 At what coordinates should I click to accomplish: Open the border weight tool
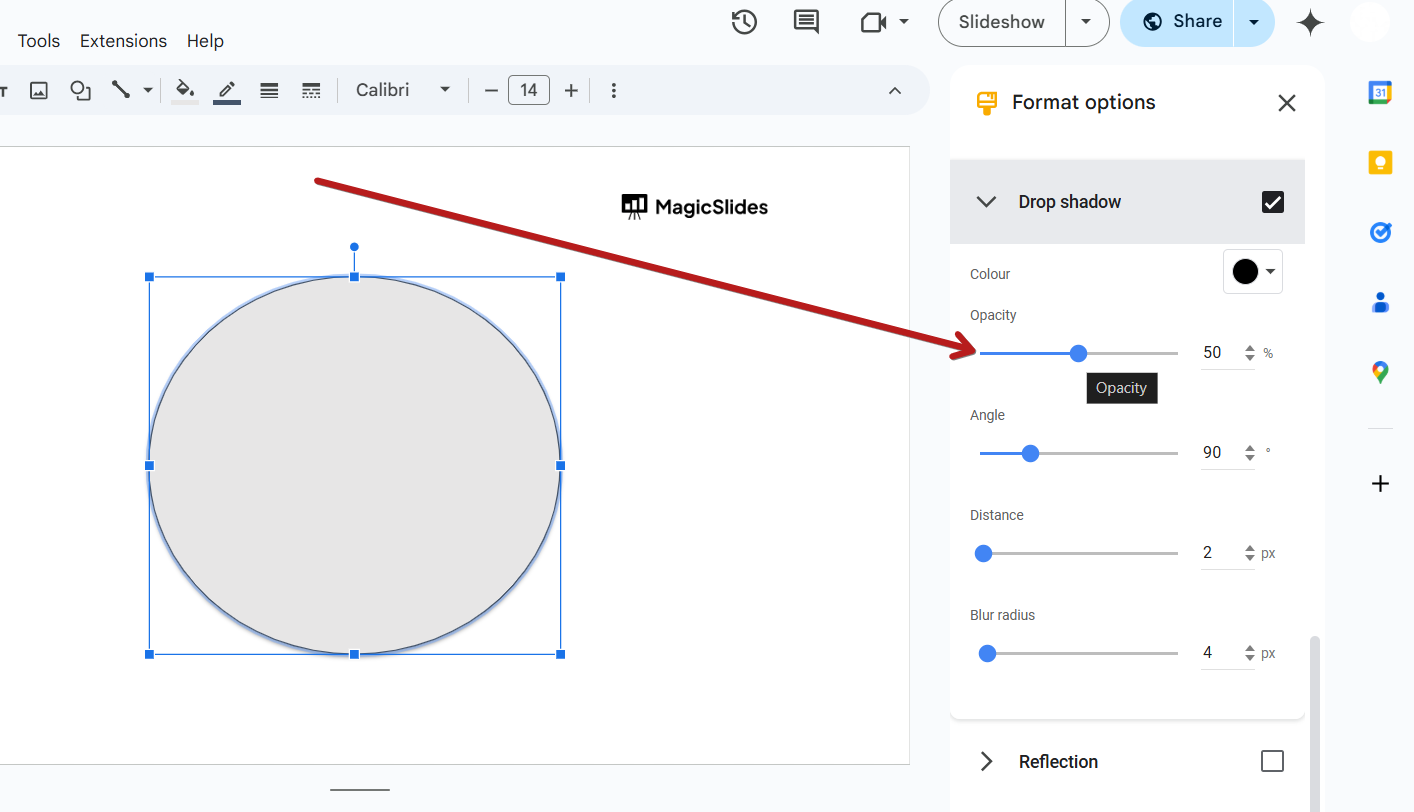269,90
